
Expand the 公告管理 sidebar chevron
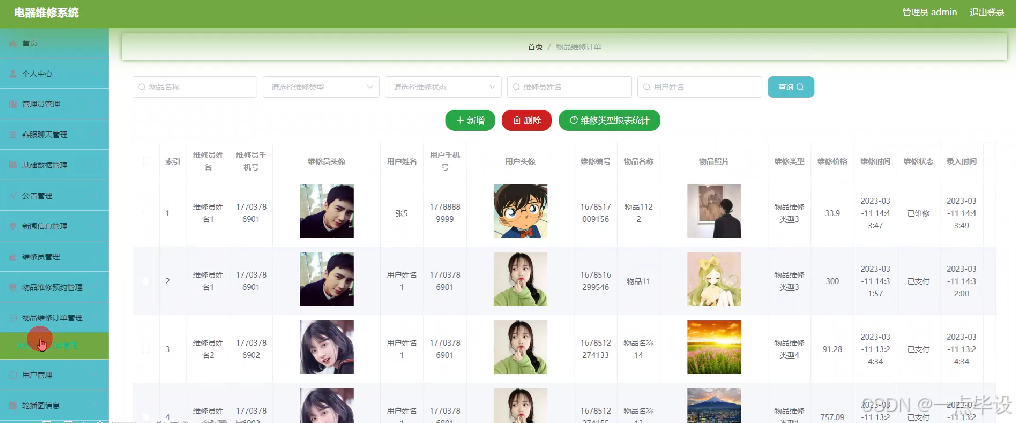click(x=96, y=196)
